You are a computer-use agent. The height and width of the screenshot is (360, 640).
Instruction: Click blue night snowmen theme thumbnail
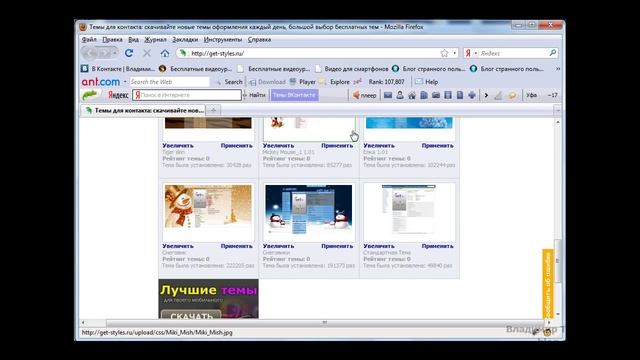[x=309, y=212]
